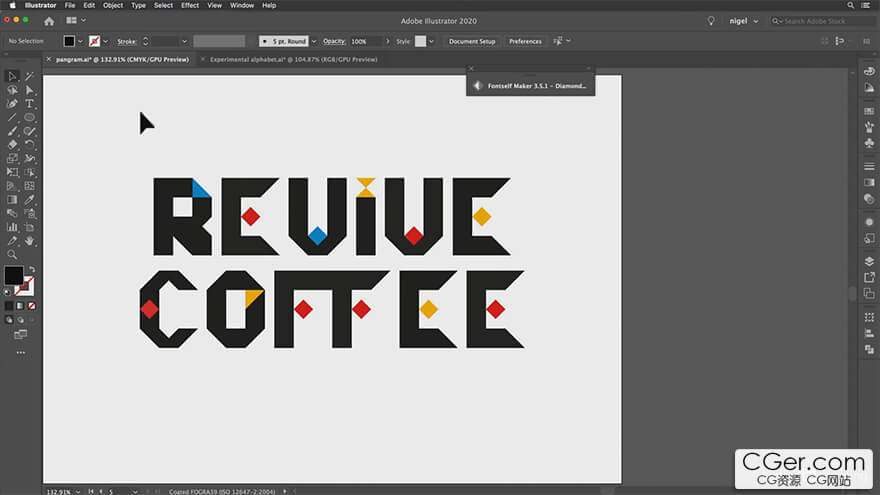Set paint mode to None

point(32,306)
